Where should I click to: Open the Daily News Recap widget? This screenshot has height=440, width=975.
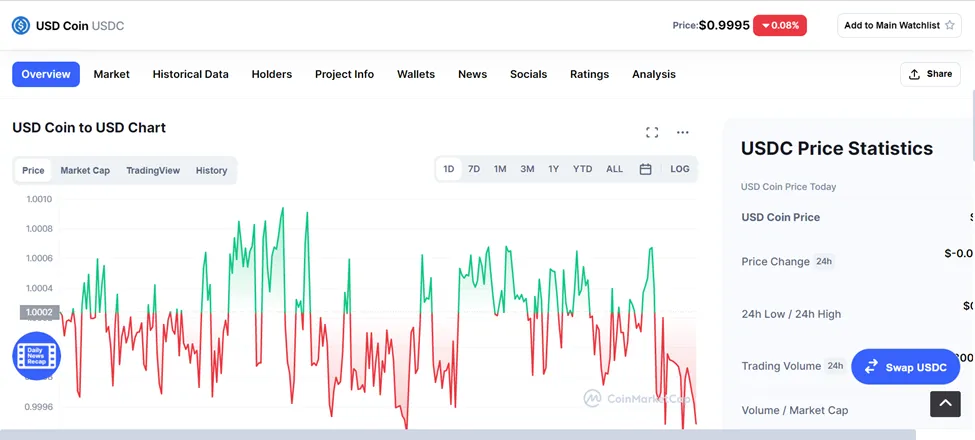click(36, 355)
